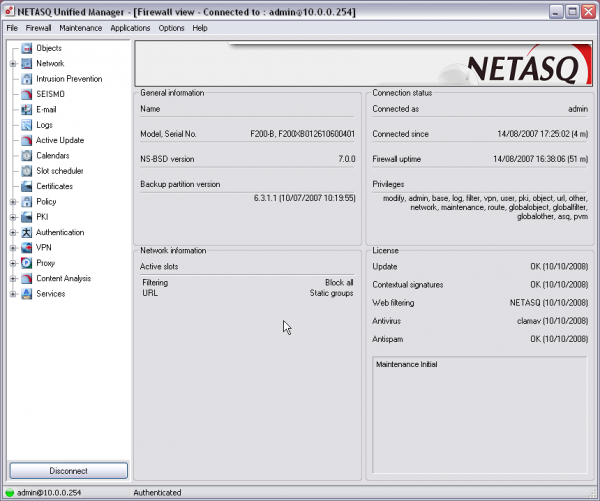Click the Antispam OK license value

(559, 339)
